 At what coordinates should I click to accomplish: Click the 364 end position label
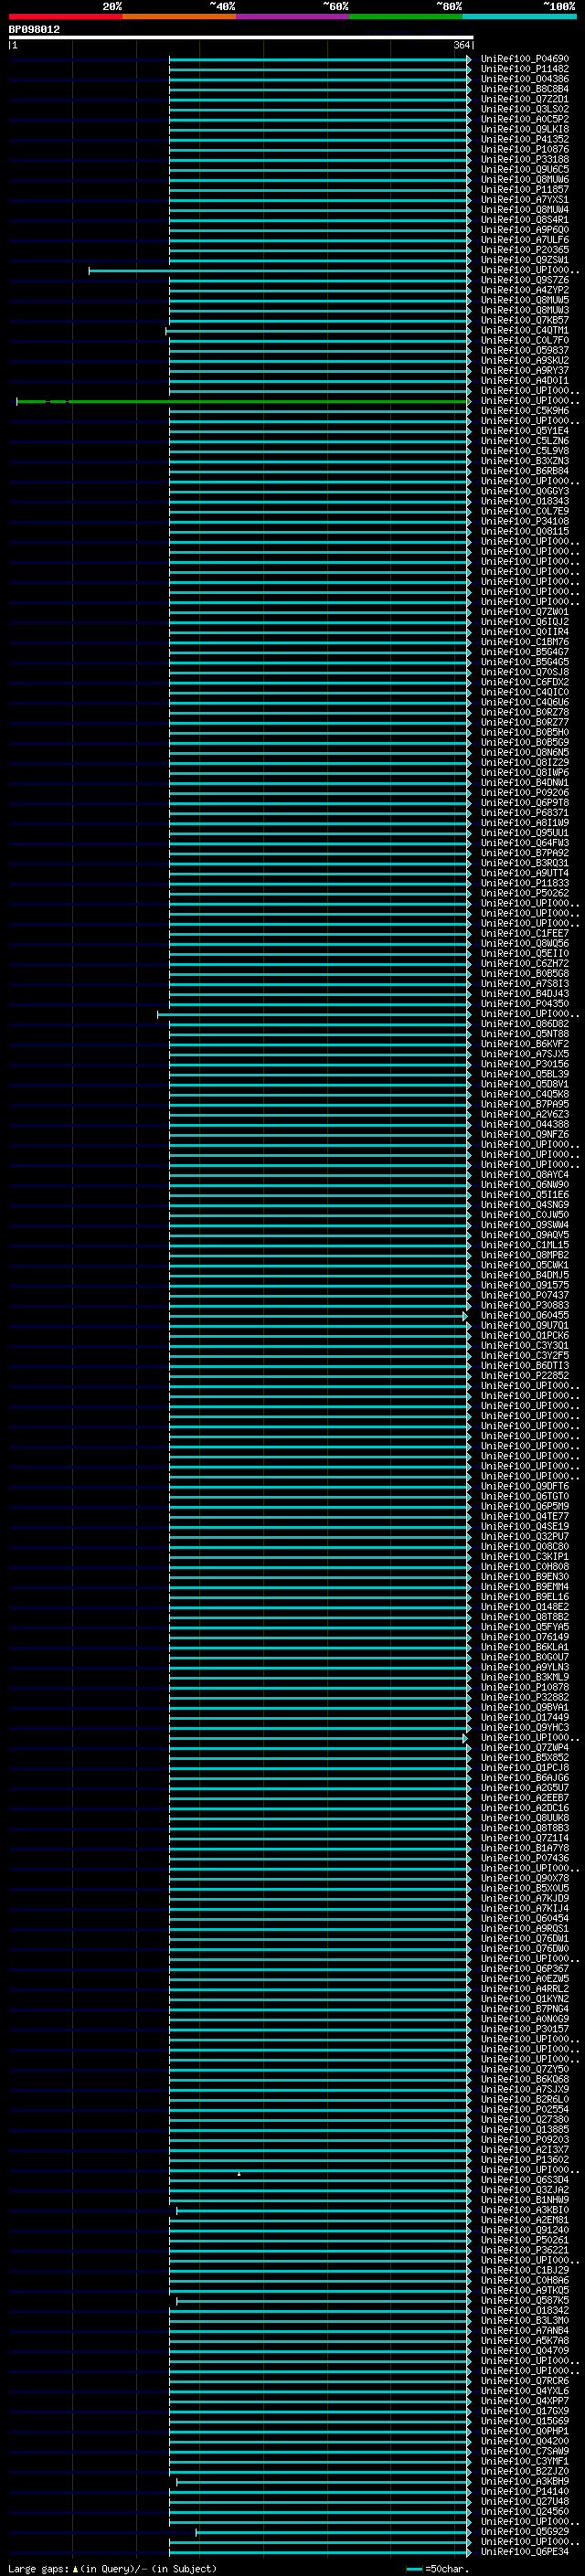coord(461,45)
